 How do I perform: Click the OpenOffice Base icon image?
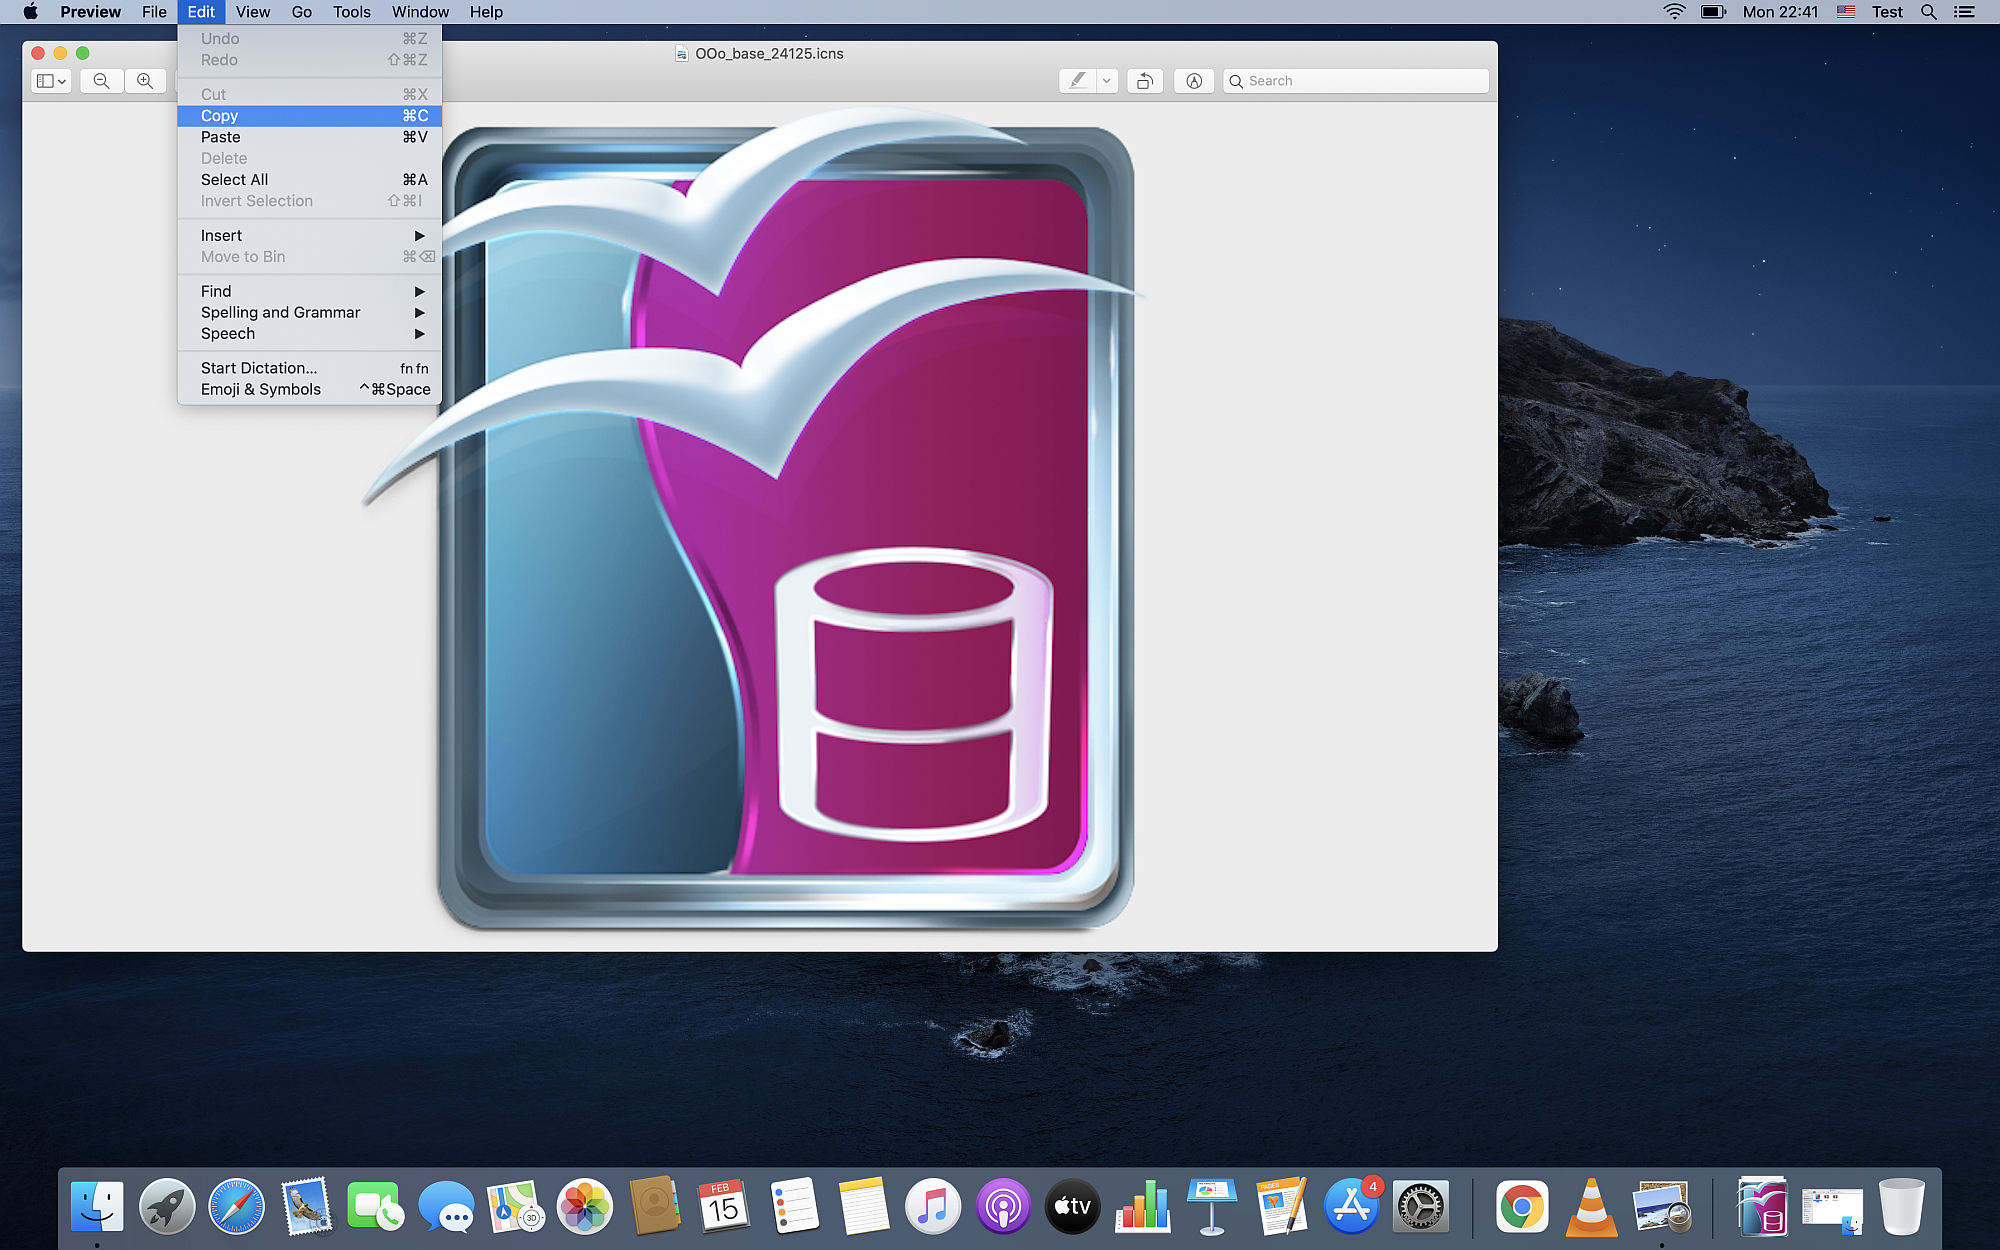coord(752,518)
